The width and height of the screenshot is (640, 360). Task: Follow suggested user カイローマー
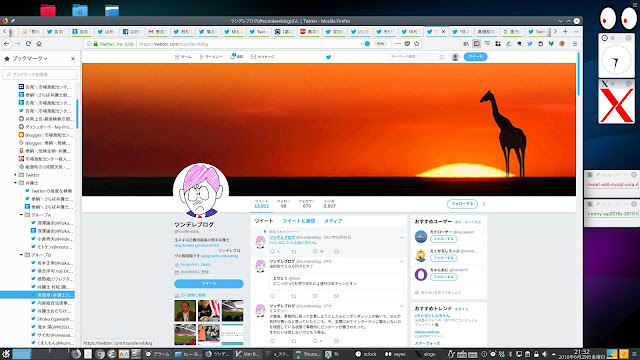point(443,239)
